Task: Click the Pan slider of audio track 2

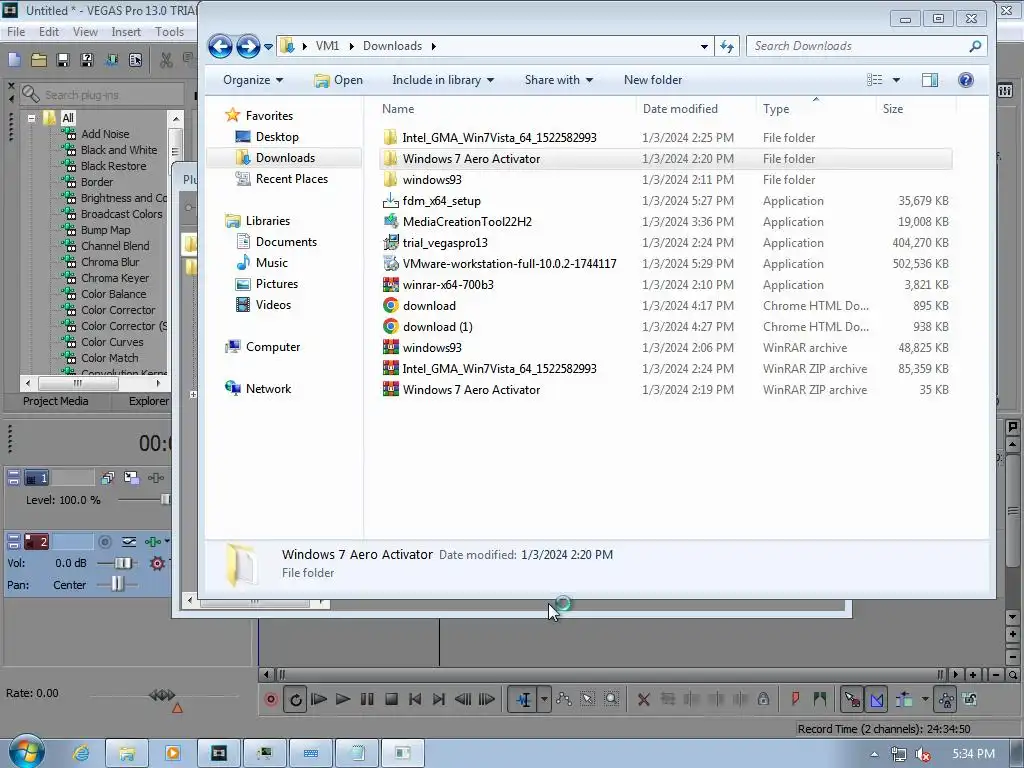Action: (117, 584)
